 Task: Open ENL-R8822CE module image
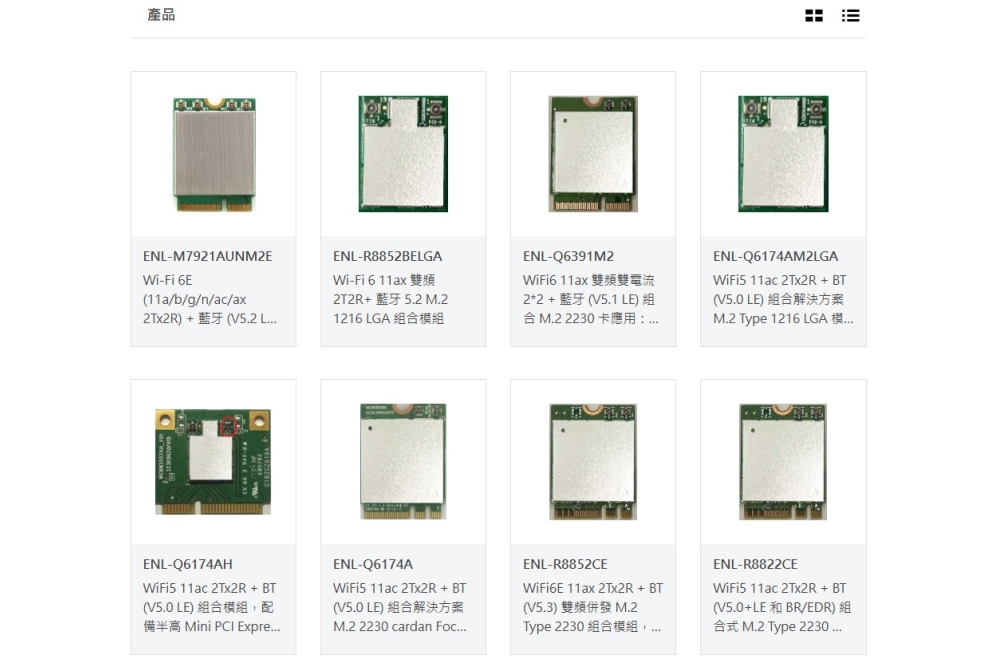pos(783,461)
